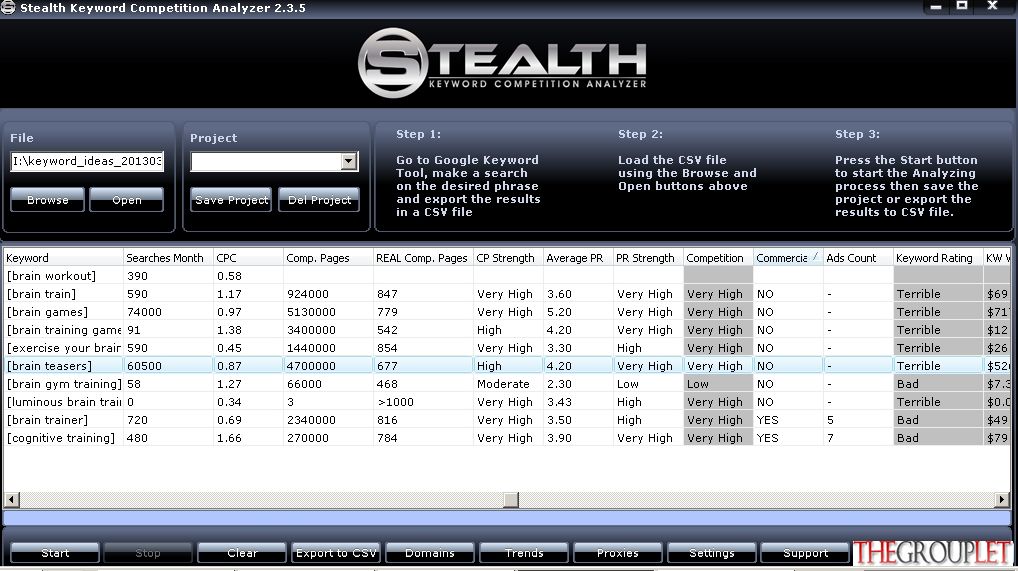Sort by REAL Comp. Pages column

click(423, 258)
